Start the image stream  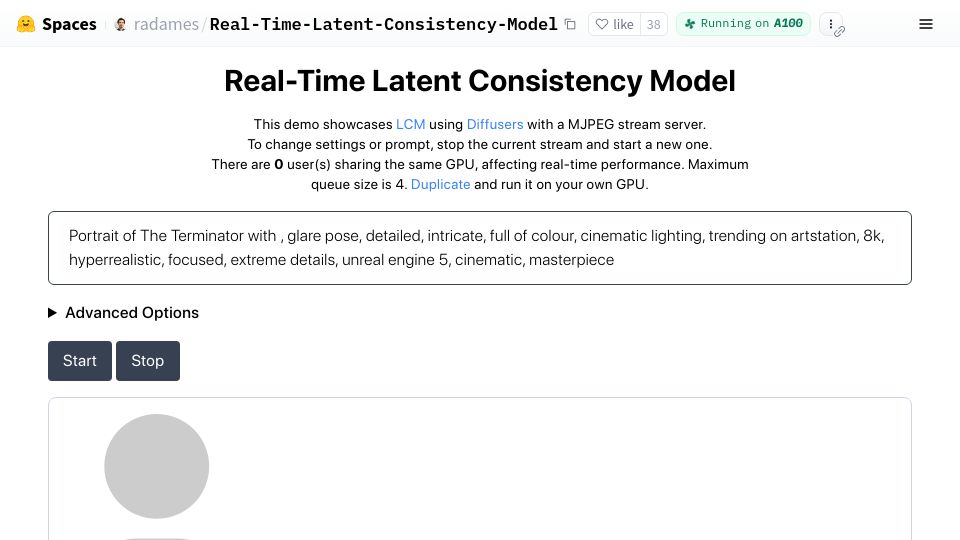[x=80, y=361]
